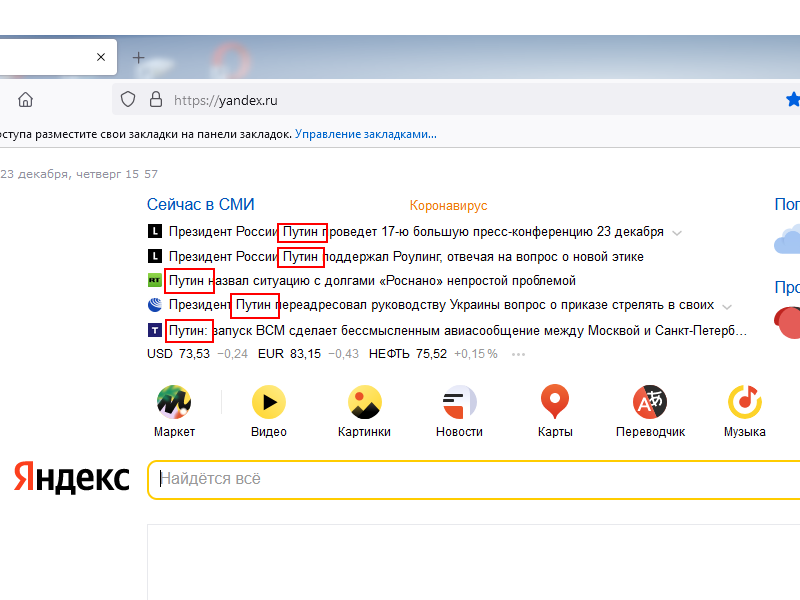Click source icon beside ВСМ headline
This screenshot has height=600, width=800.
click(155, 330)
